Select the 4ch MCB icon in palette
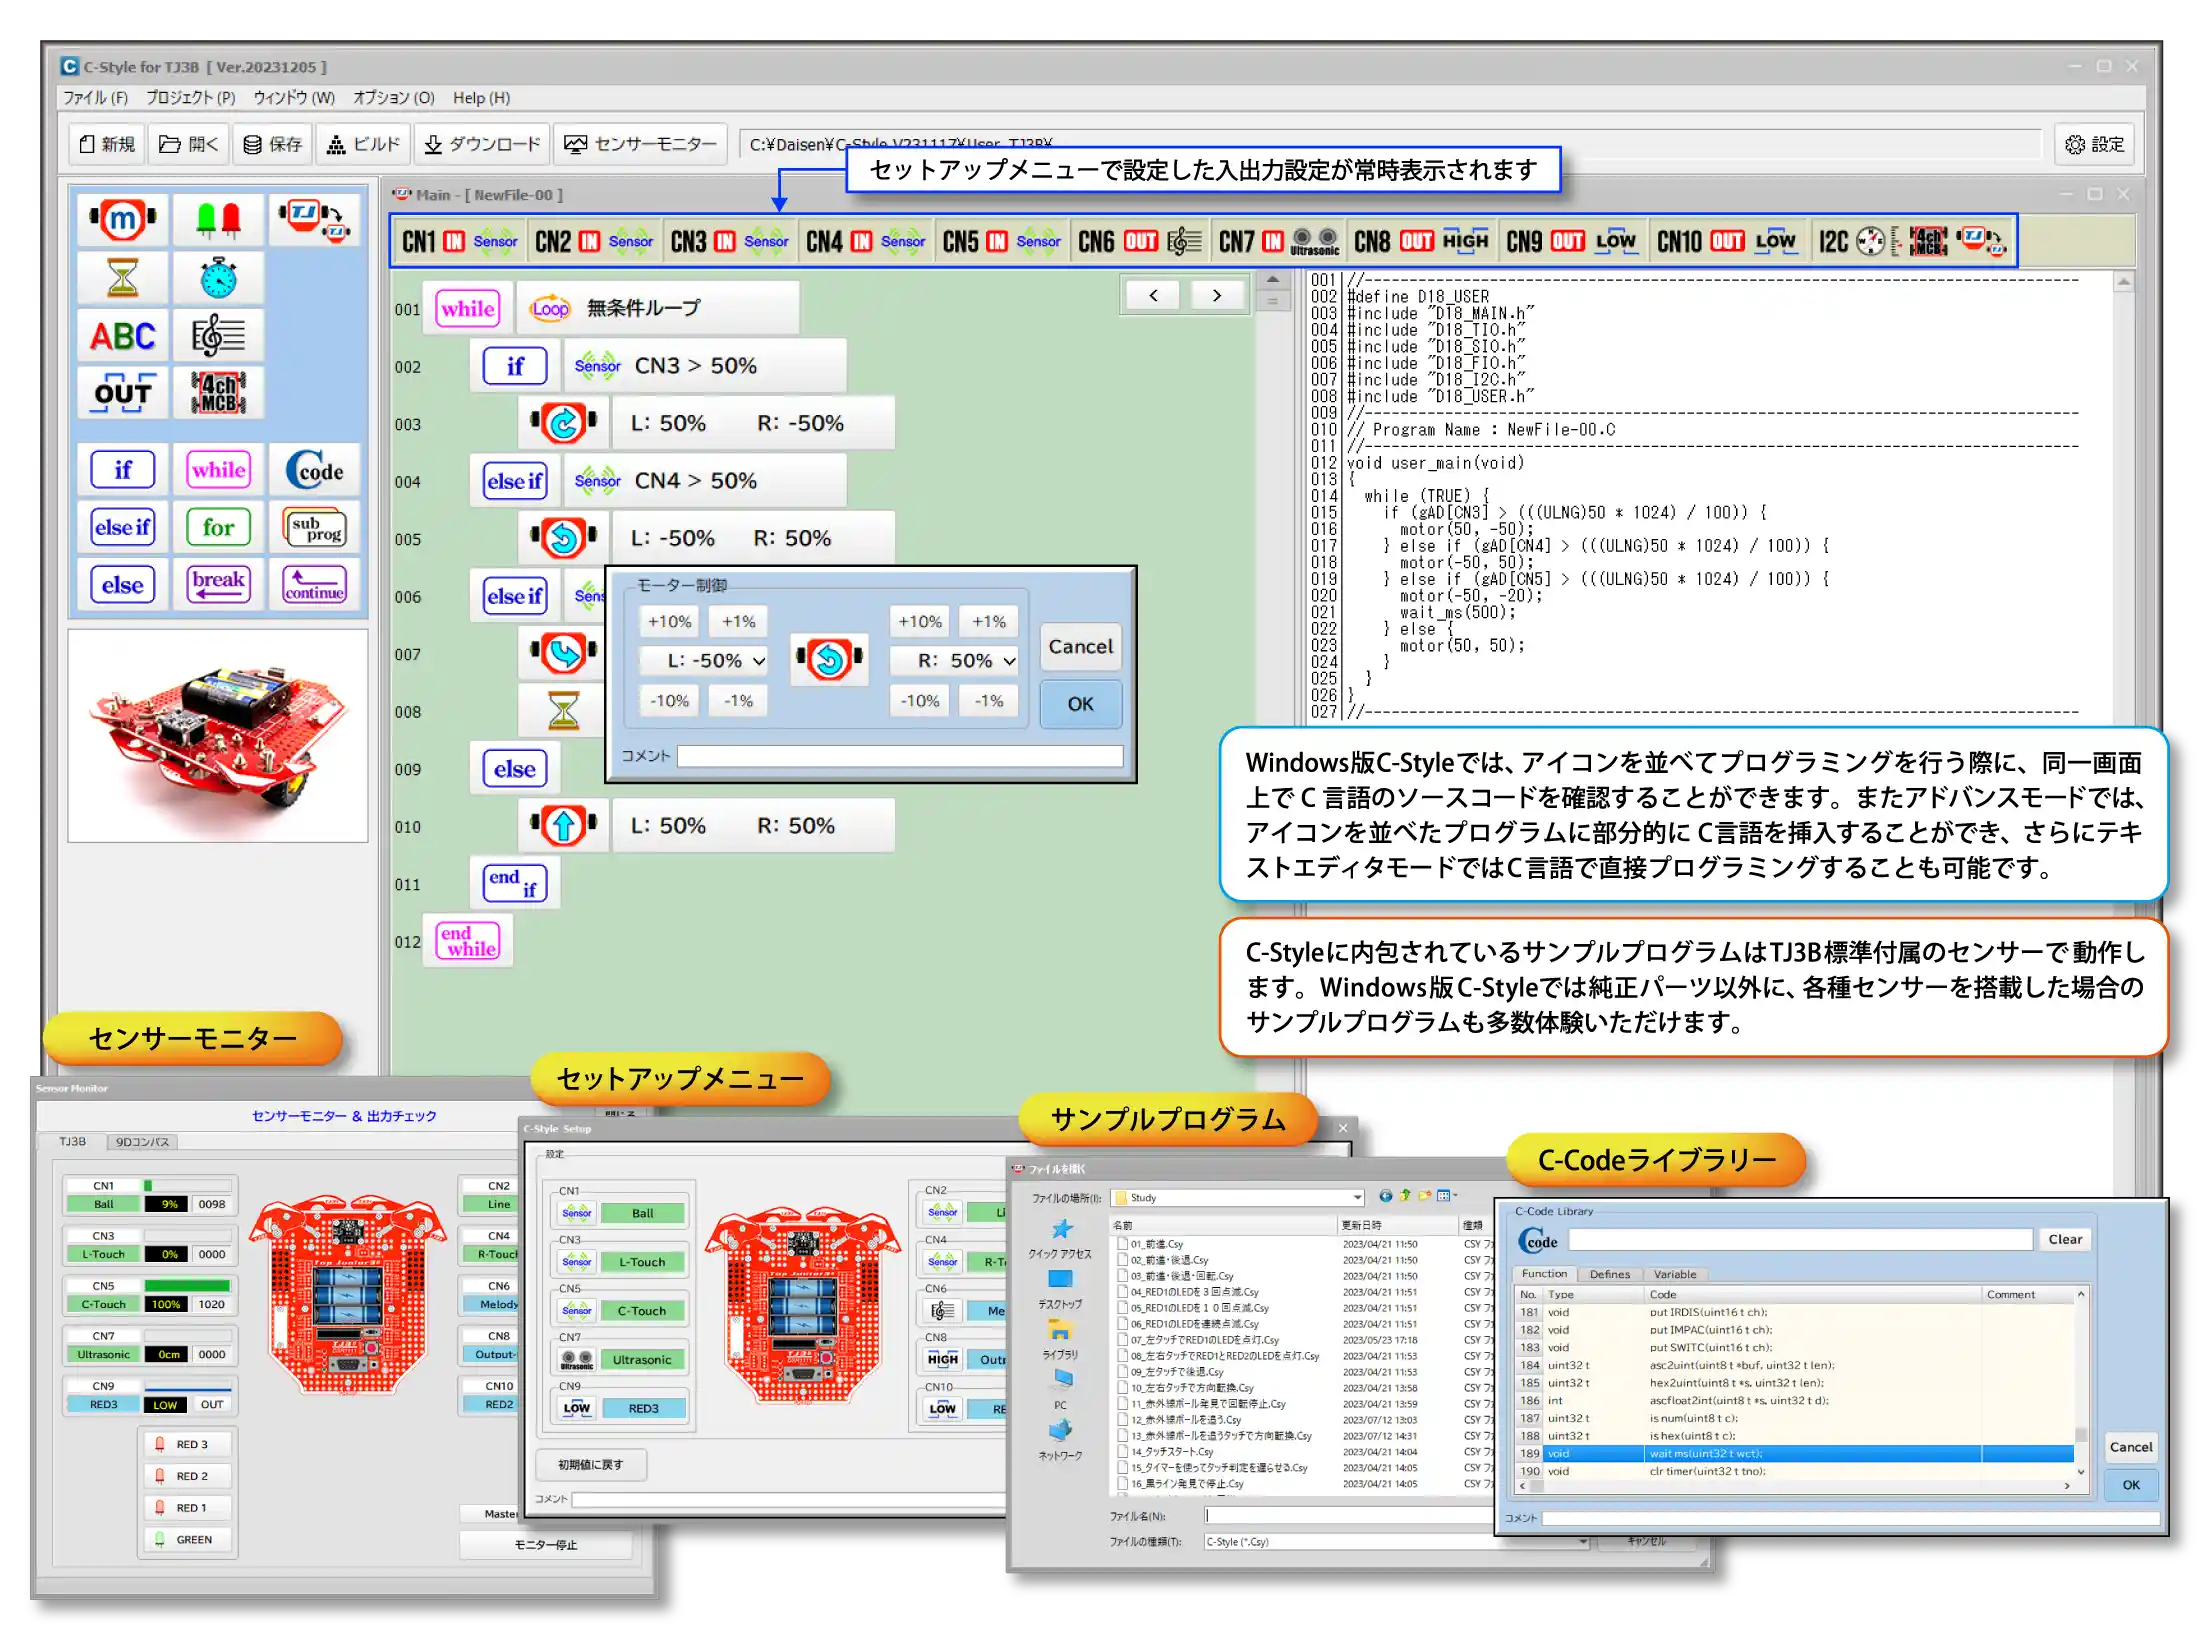 click(x=218, y=392)
